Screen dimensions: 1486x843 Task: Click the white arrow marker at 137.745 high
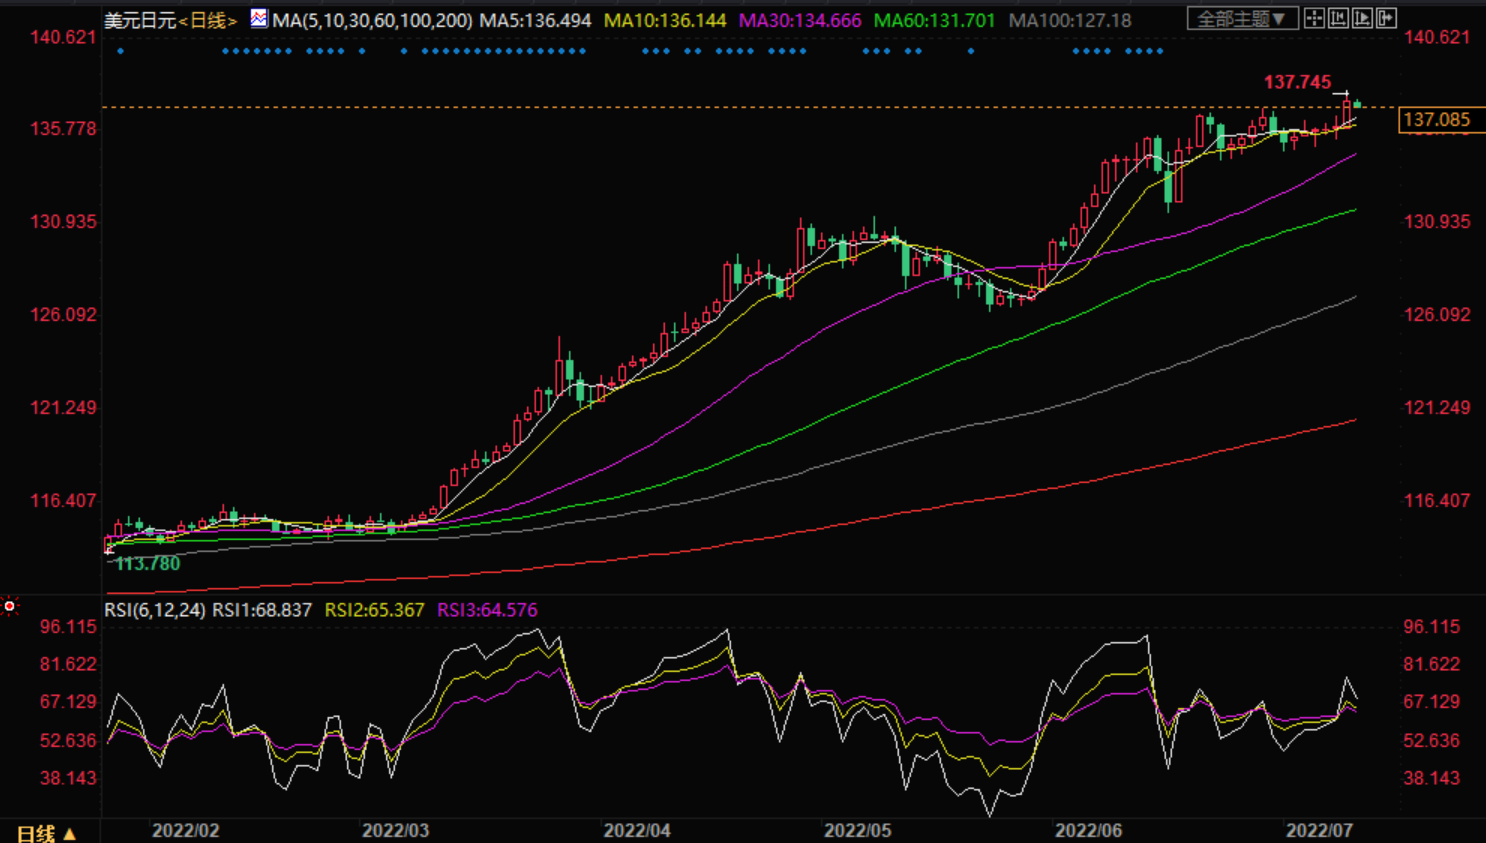tap(1340, 94)
